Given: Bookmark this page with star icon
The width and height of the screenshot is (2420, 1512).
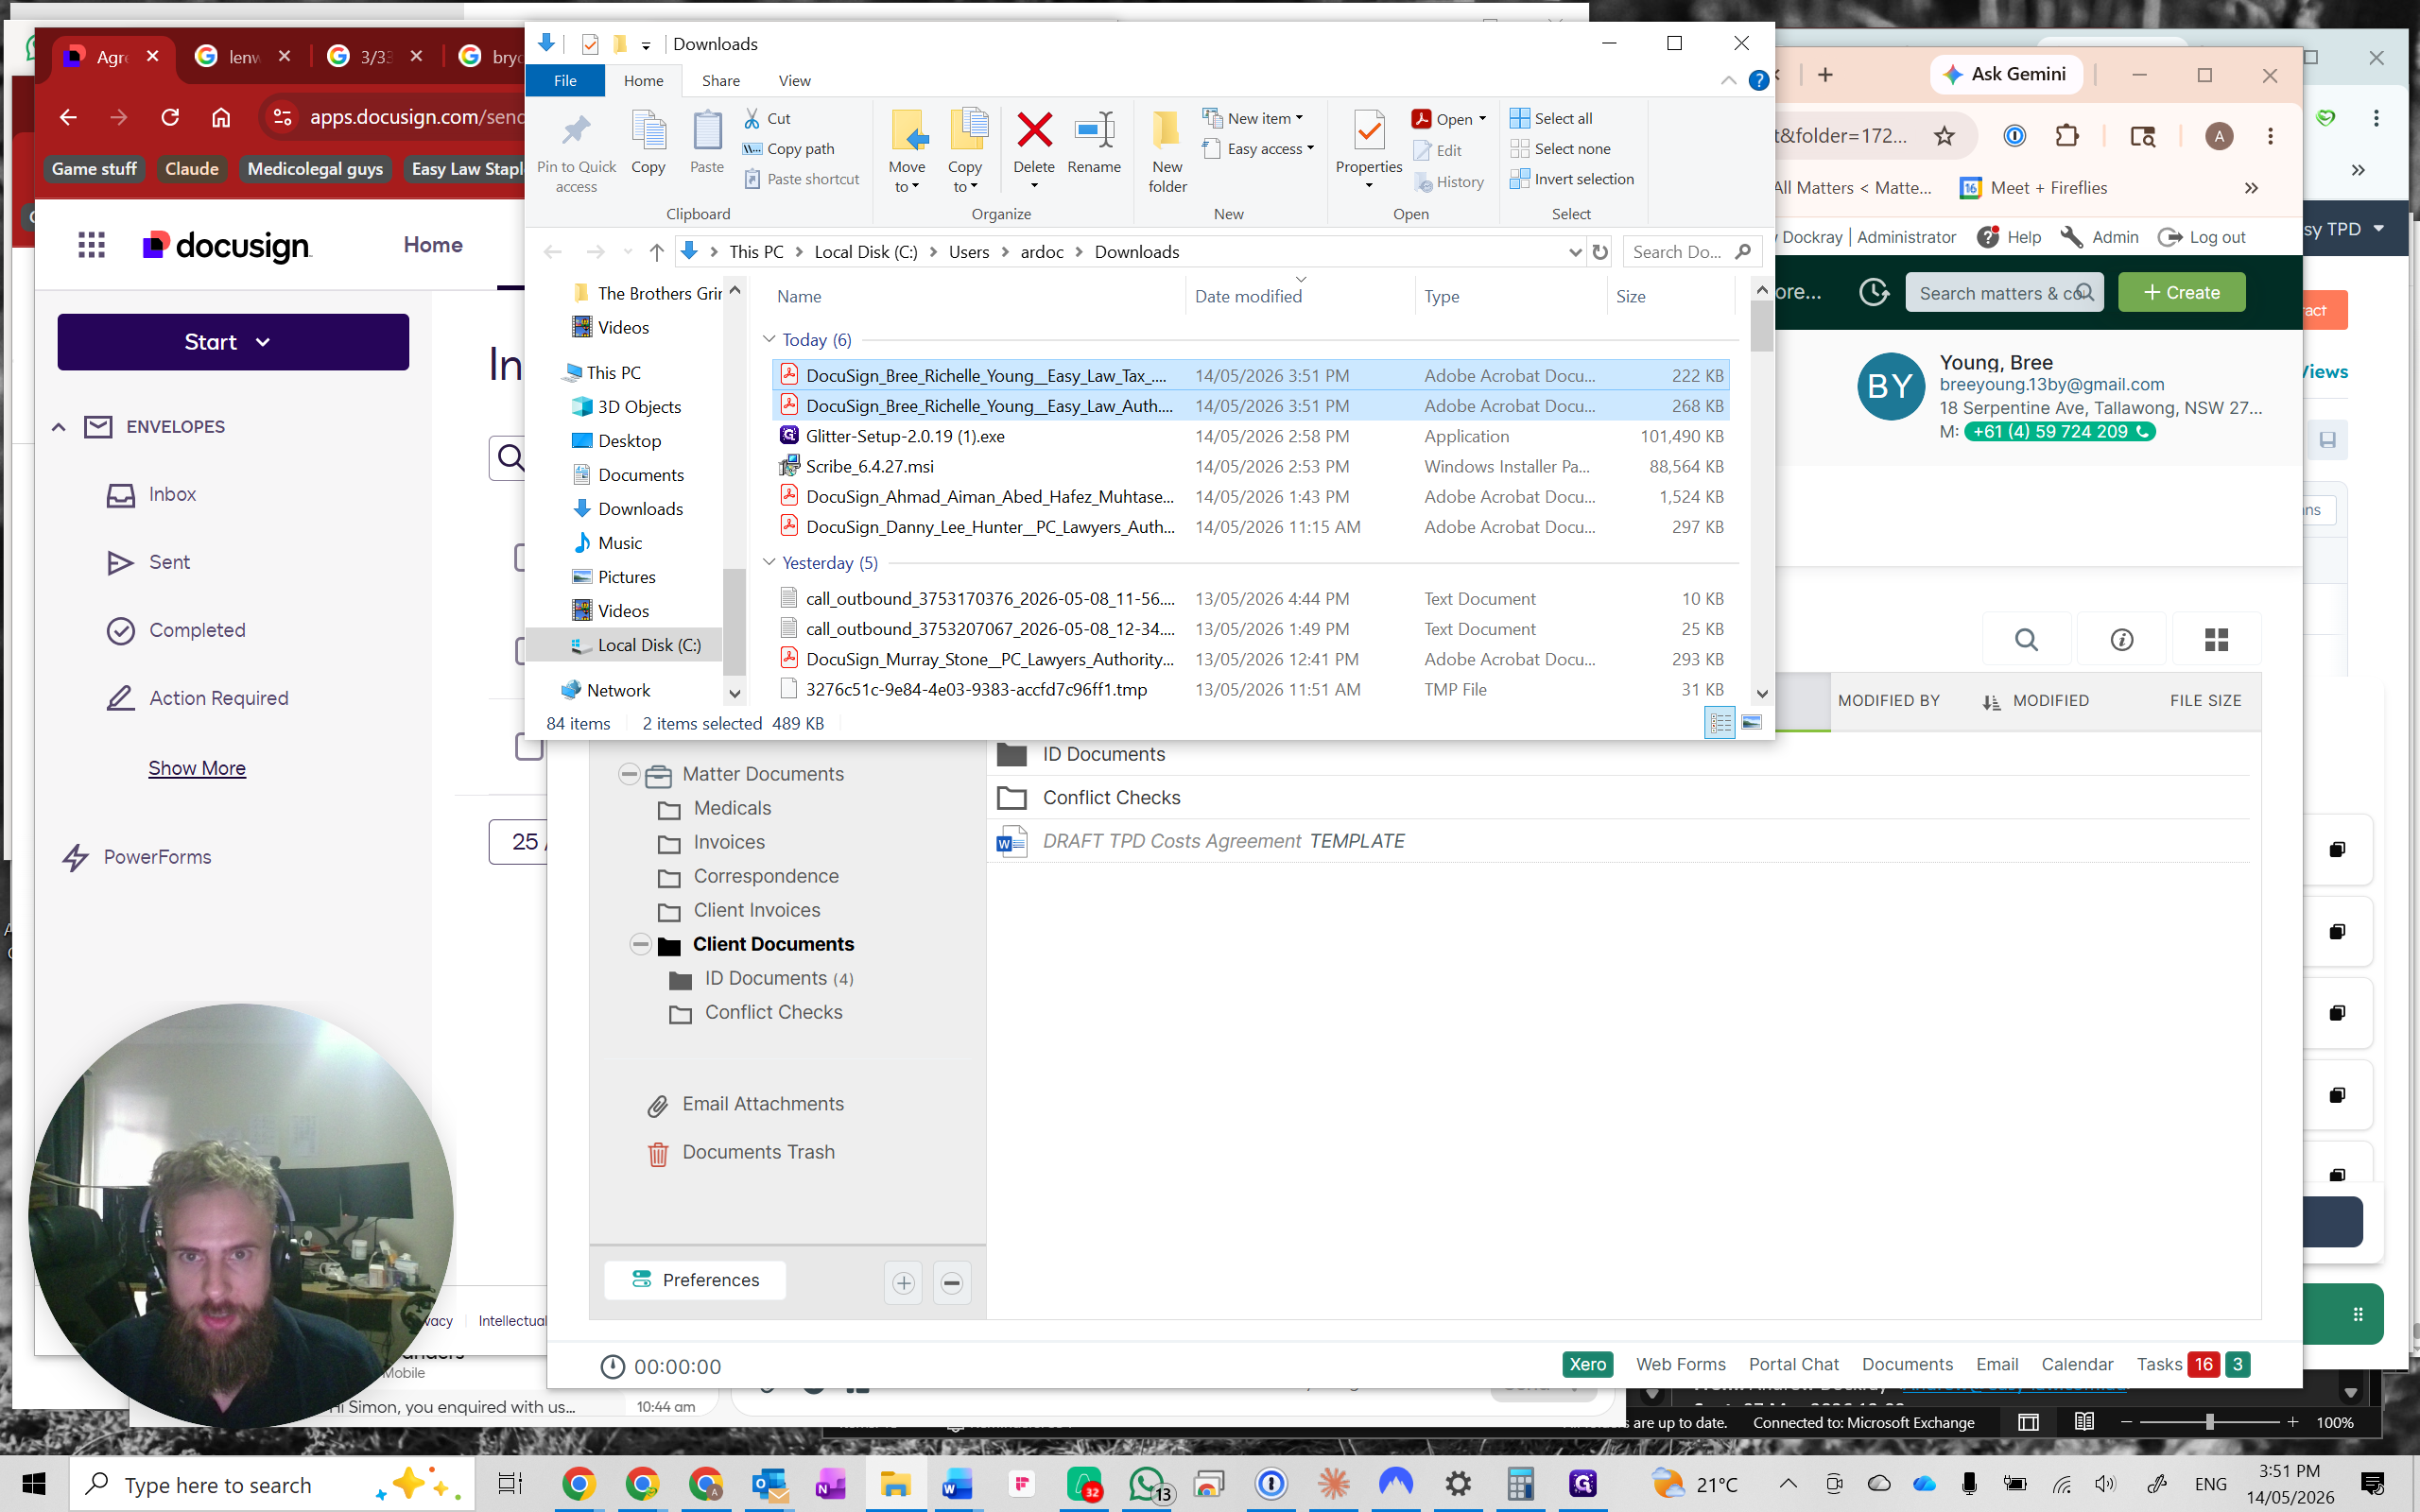Looking at the screenshot, I should click(x=1944, y=136).
